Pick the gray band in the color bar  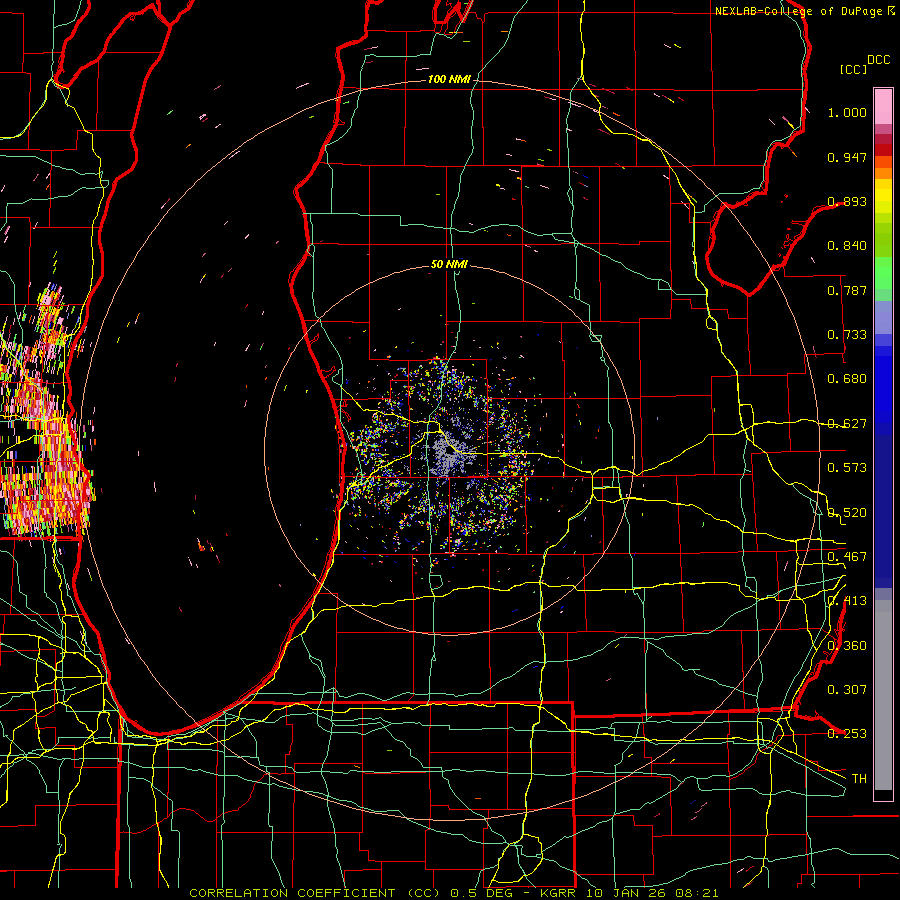(x=883, y=695)
